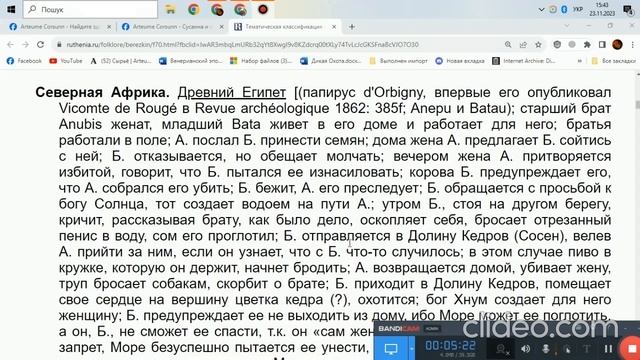The height and width of the screenshot is (360, 640).
Task: Open the Венерианский эпо... bookmark
Action: coord(191,61)
